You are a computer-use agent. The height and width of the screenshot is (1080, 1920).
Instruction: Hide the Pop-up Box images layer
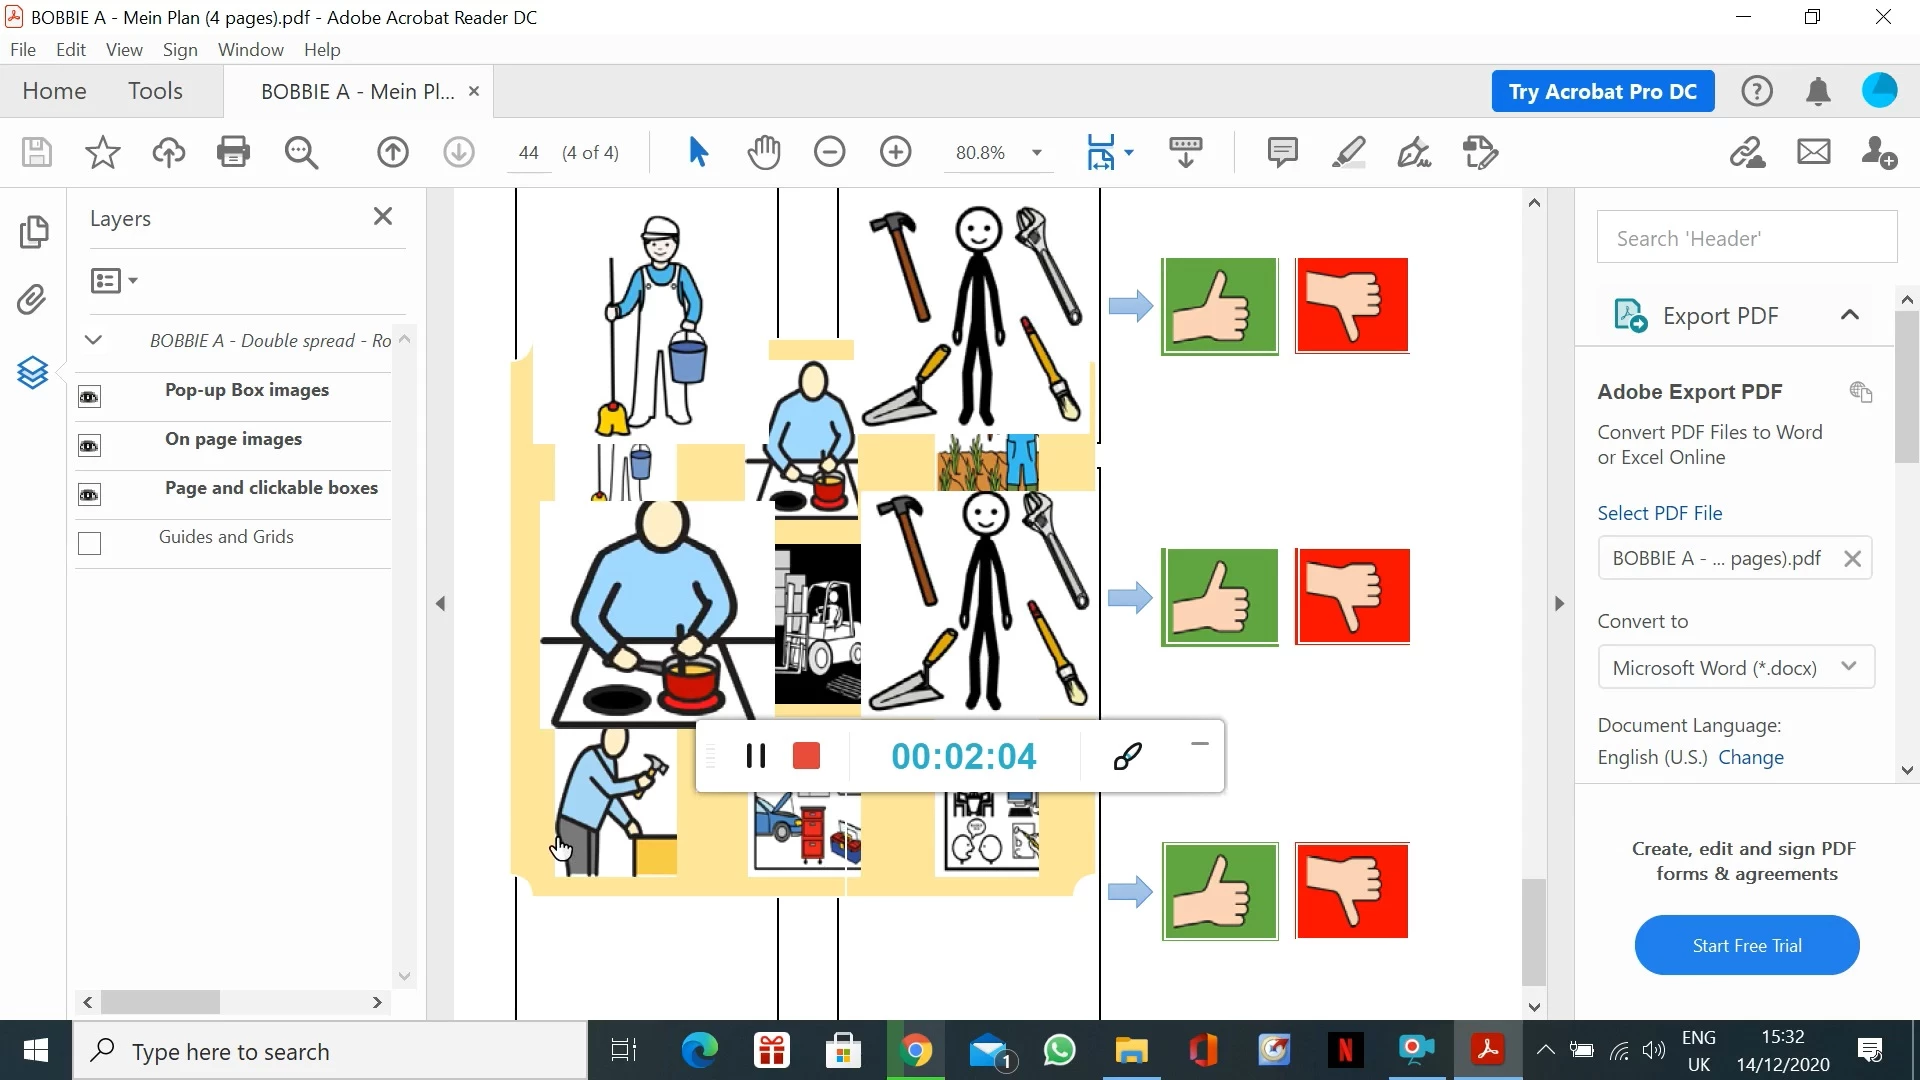(89, 397)
